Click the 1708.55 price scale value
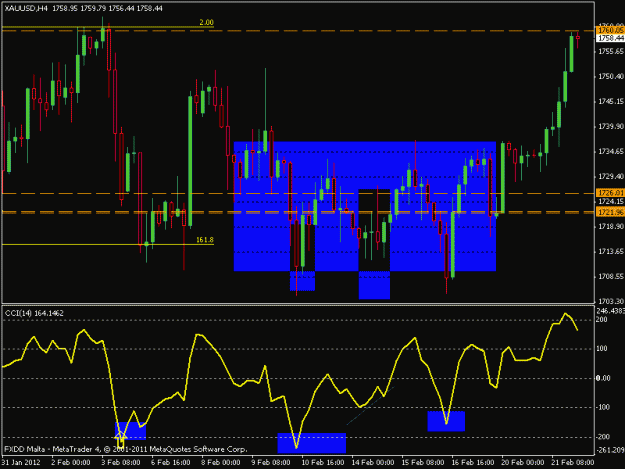Image resolution: width=625 pixels, height=469 pixels. click(611, 276)
